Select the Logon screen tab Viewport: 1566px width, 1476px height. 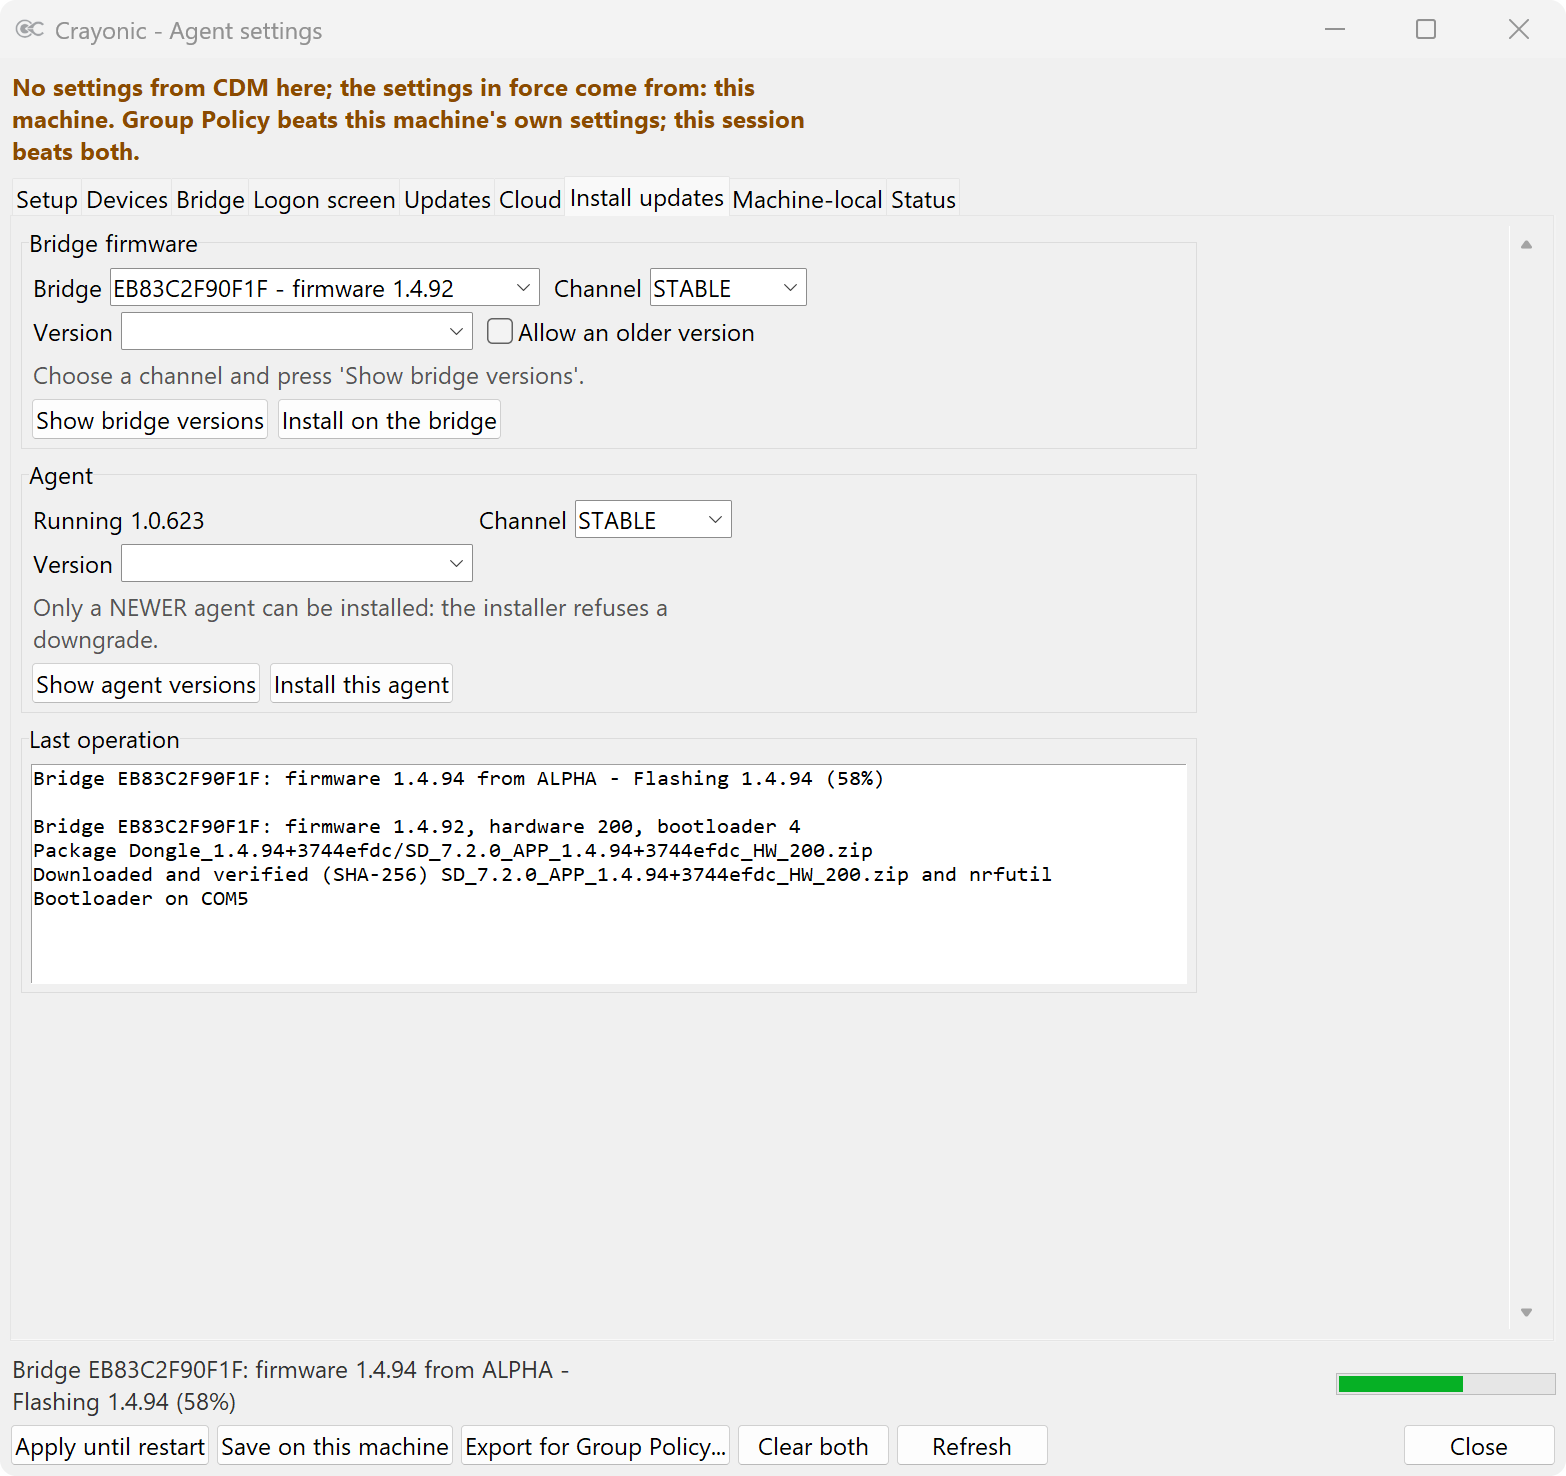(x=324, y=199)
